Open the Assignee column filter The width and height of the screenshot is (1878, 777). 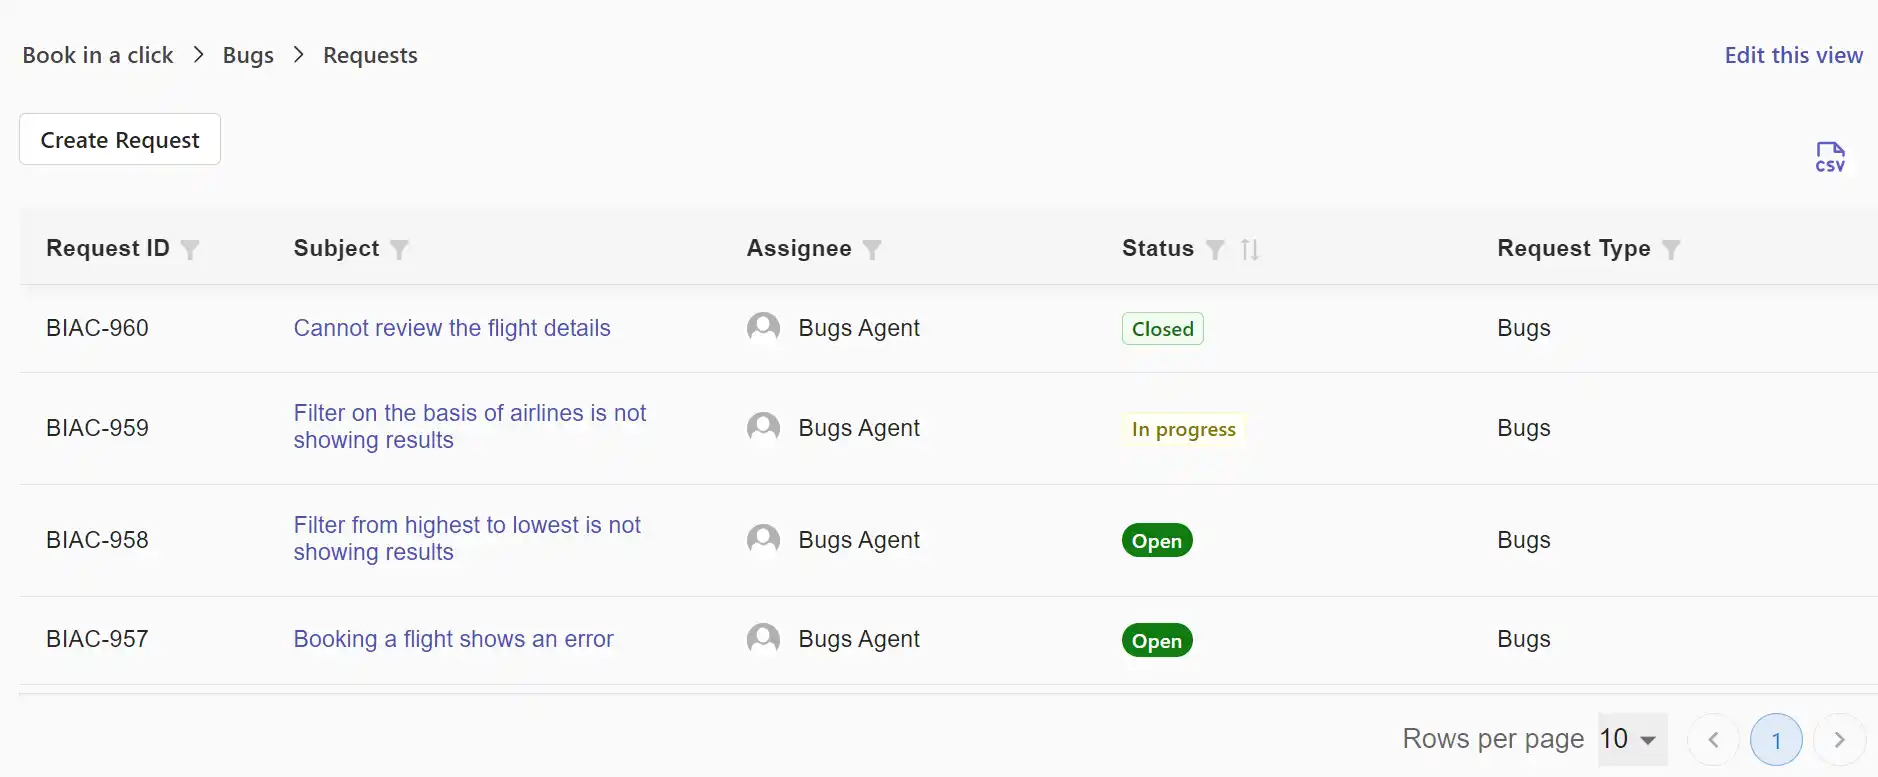pyautogui.click(x=872, y=249)
